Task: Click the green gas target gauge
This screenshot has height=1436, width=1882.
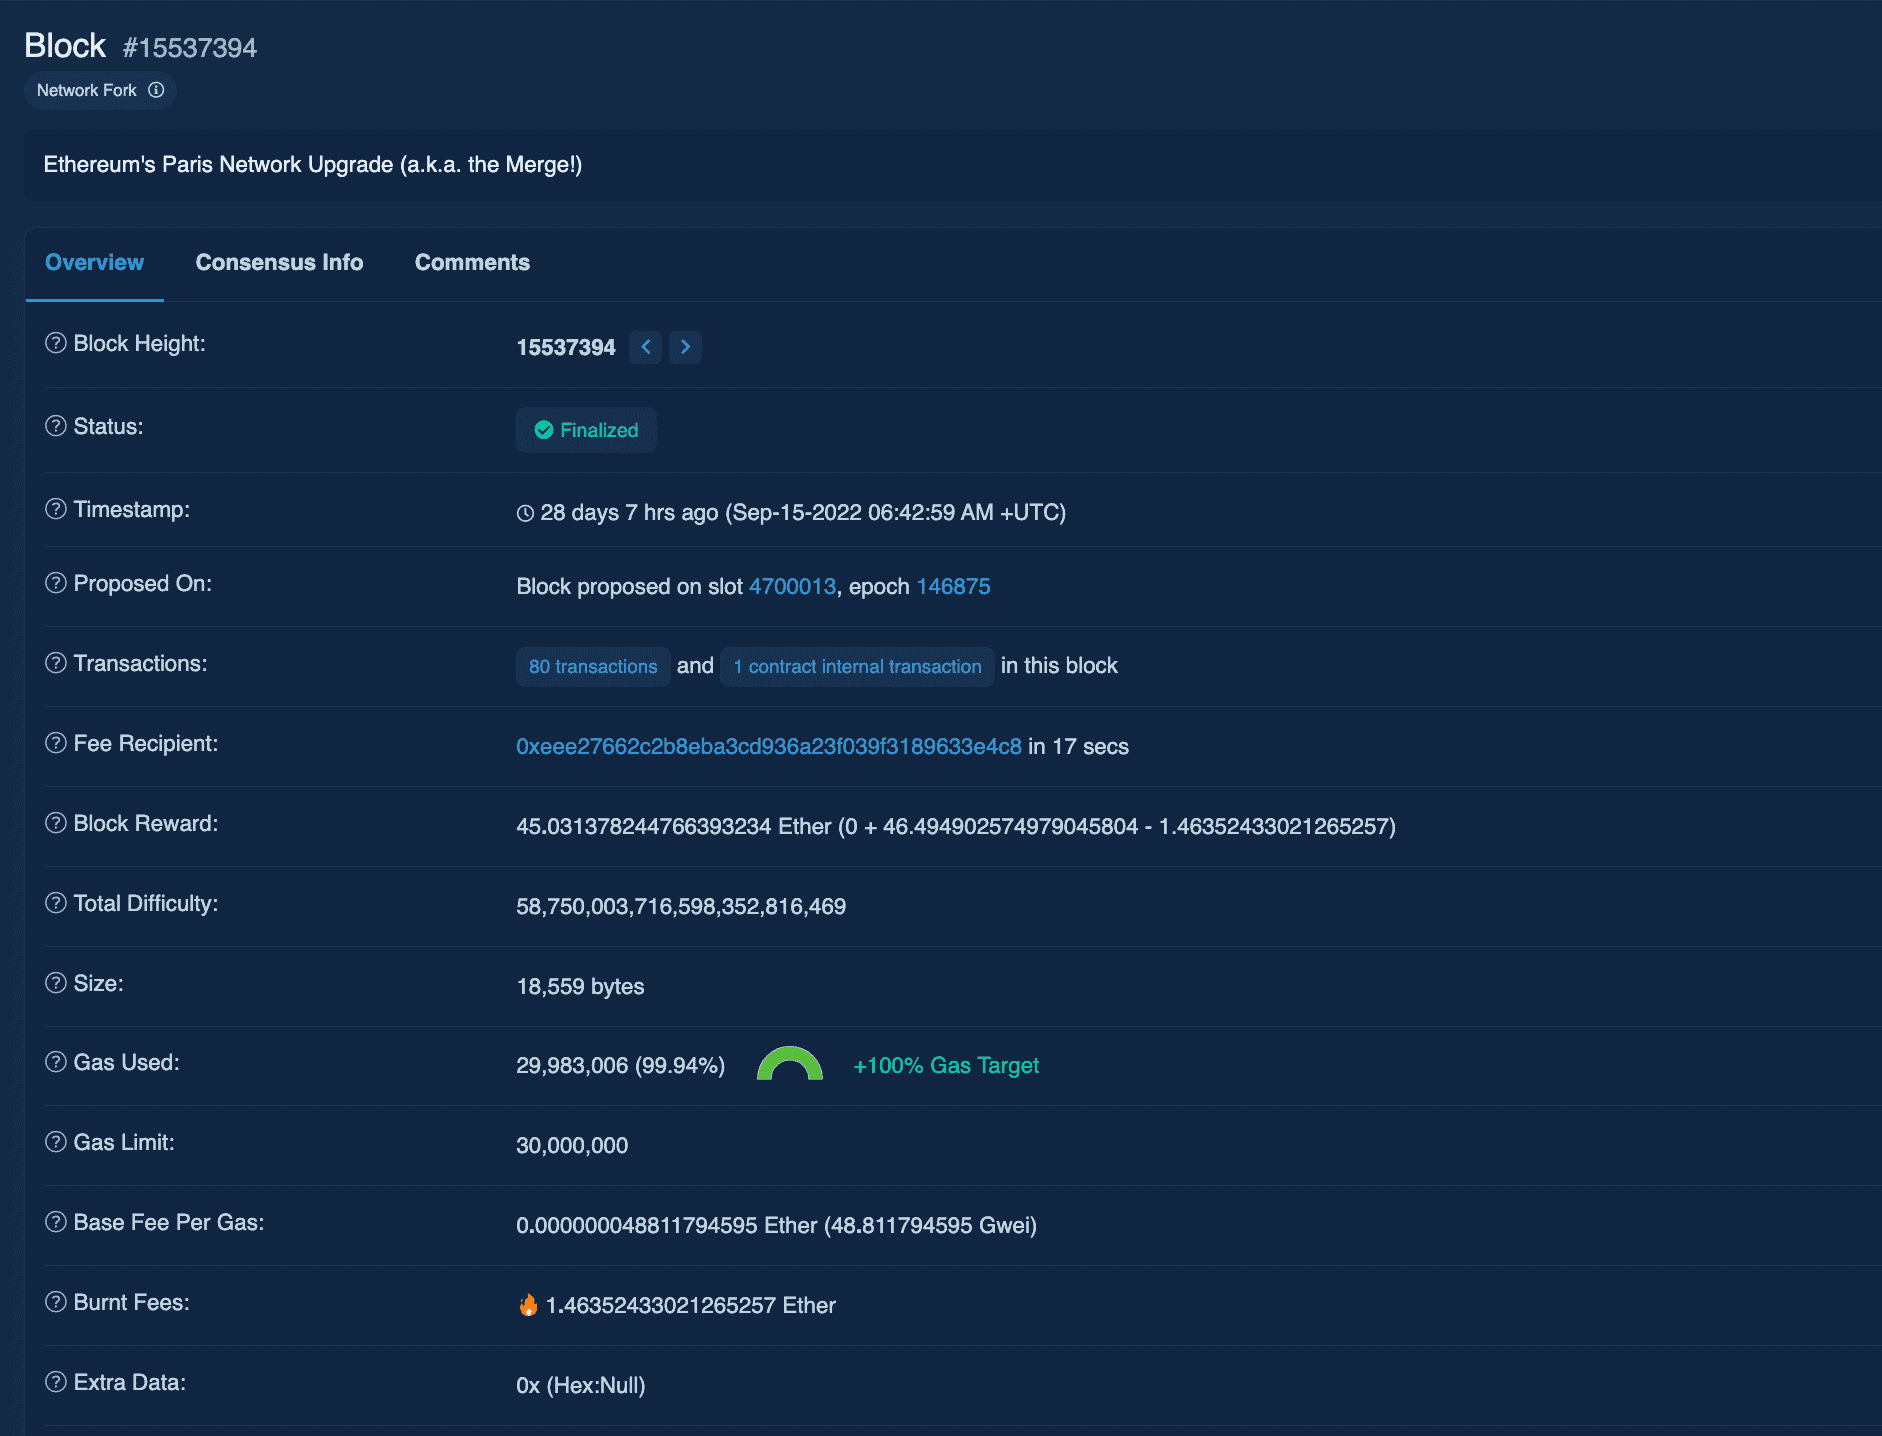Action: click(x=789, y=1064)
